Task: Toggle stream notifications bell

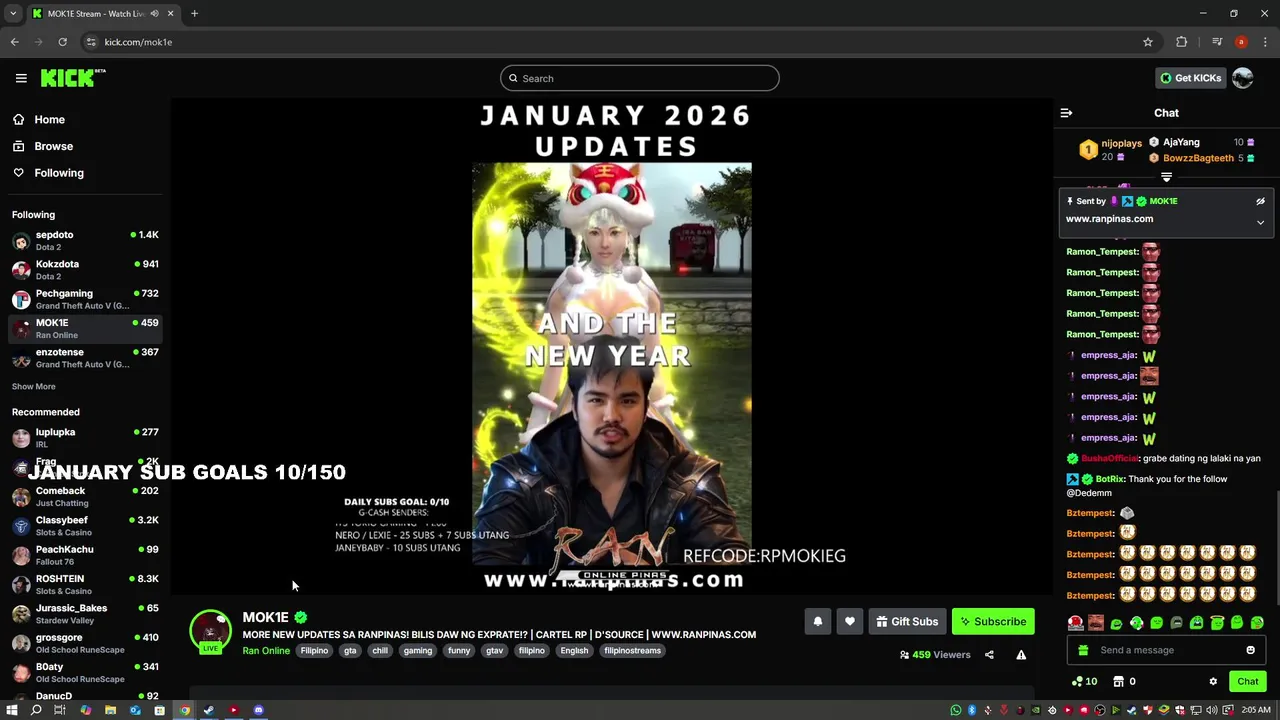Action: click(817, 621)
